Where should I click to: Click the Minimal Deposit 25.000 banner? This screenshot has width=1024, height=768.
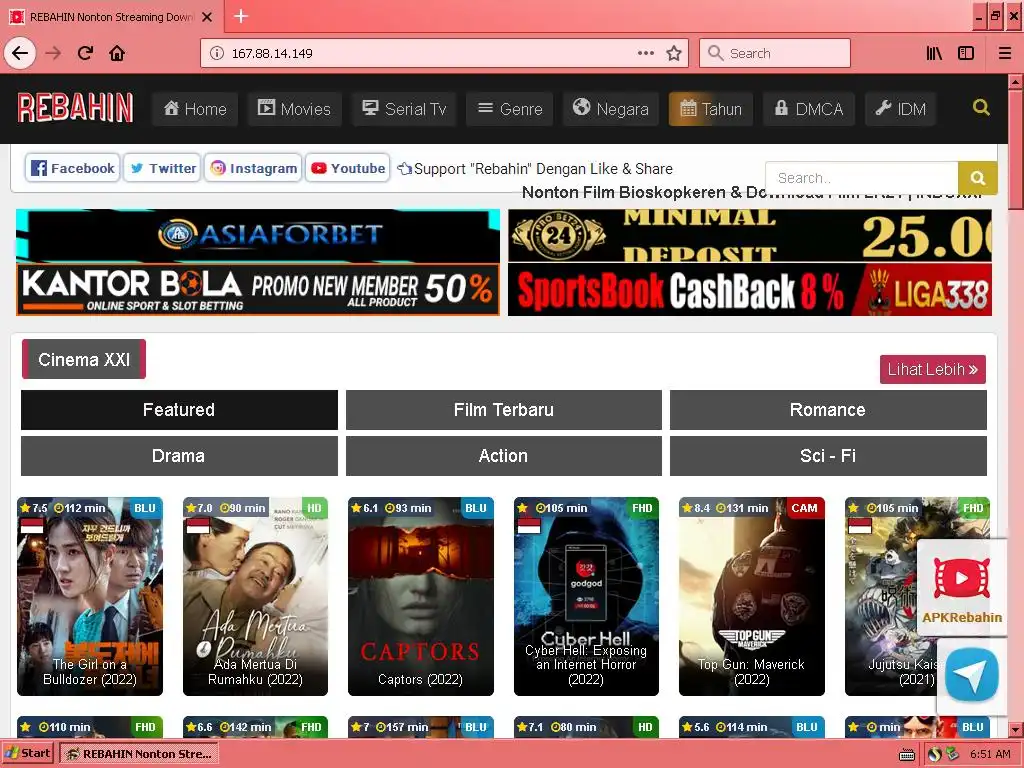click(750, 235)
